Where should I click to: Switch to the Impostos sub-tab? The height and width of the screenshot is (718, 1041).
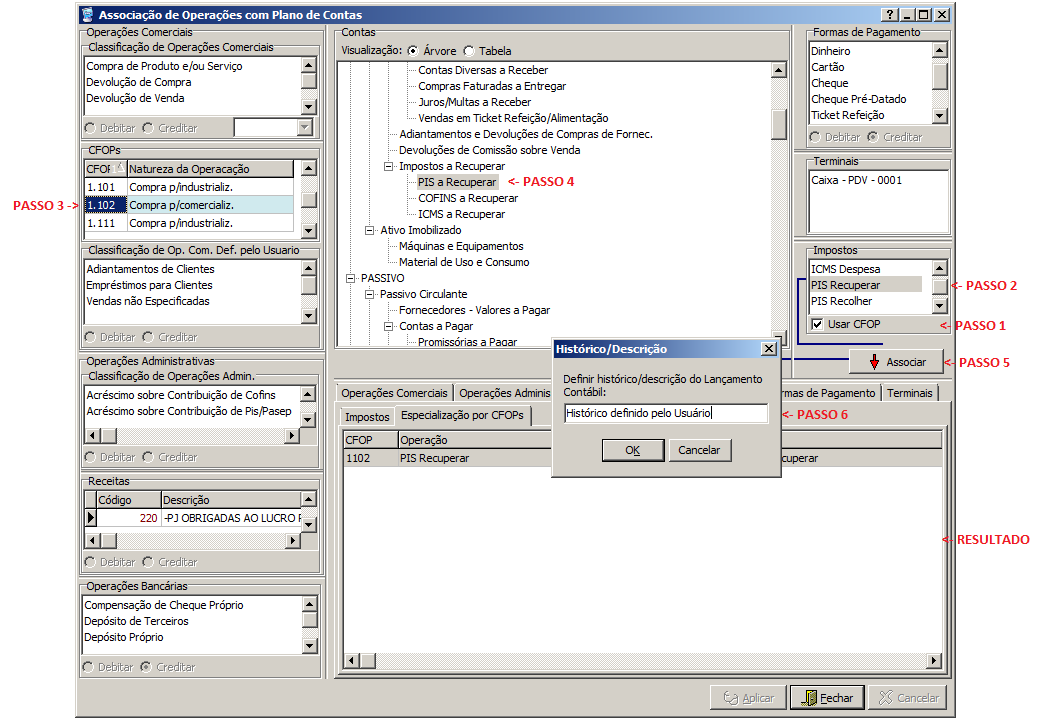[366, 416]
